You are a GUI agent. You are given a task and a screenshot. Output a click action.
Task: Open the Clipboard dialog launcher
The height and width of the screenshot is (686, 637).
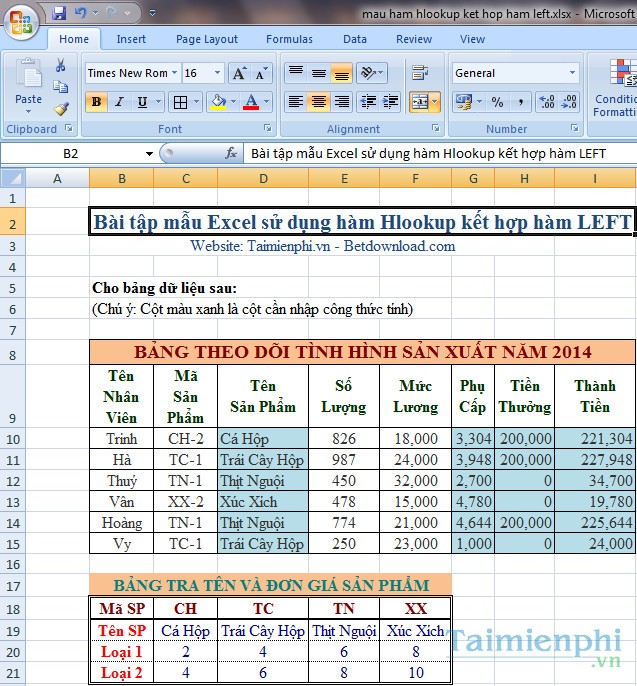tap(69, 128)
